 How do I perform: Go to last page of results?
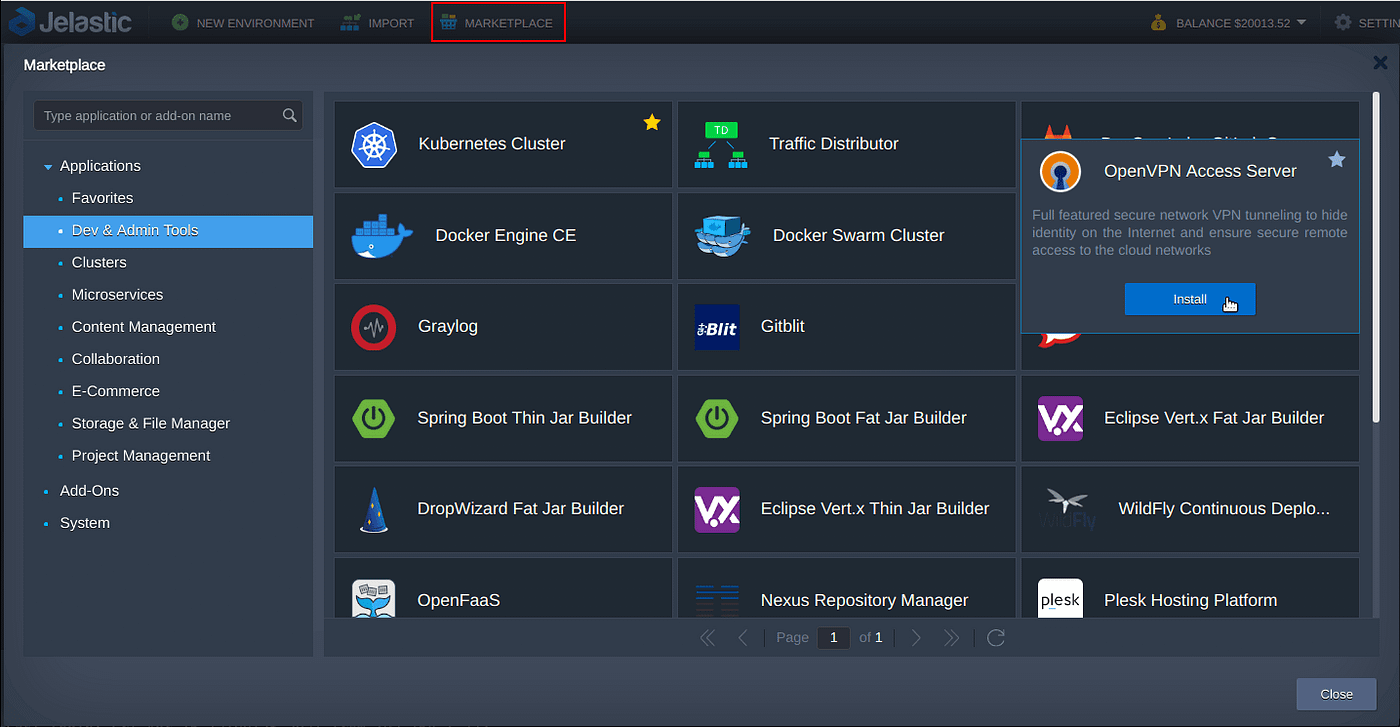click(x=951, y=637)
